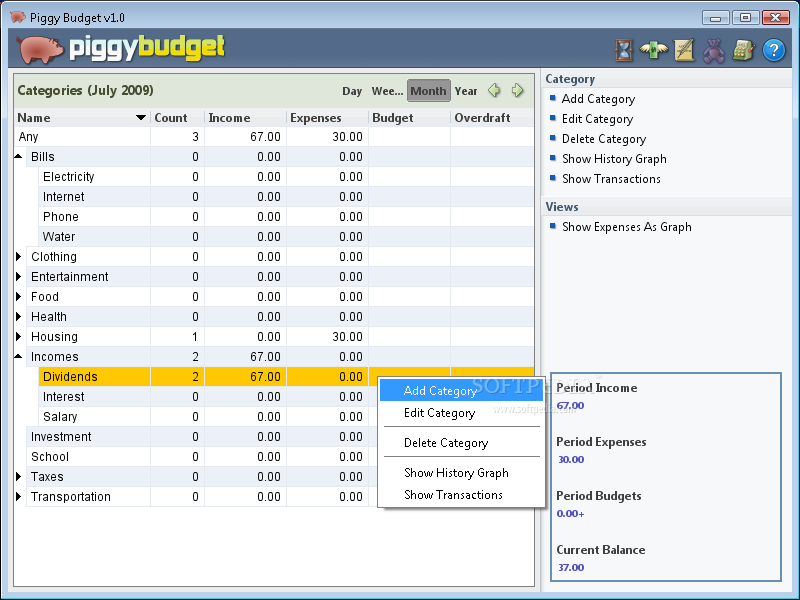Select the Month view toggle
This screenshot has height=600, width=800.
429,91
